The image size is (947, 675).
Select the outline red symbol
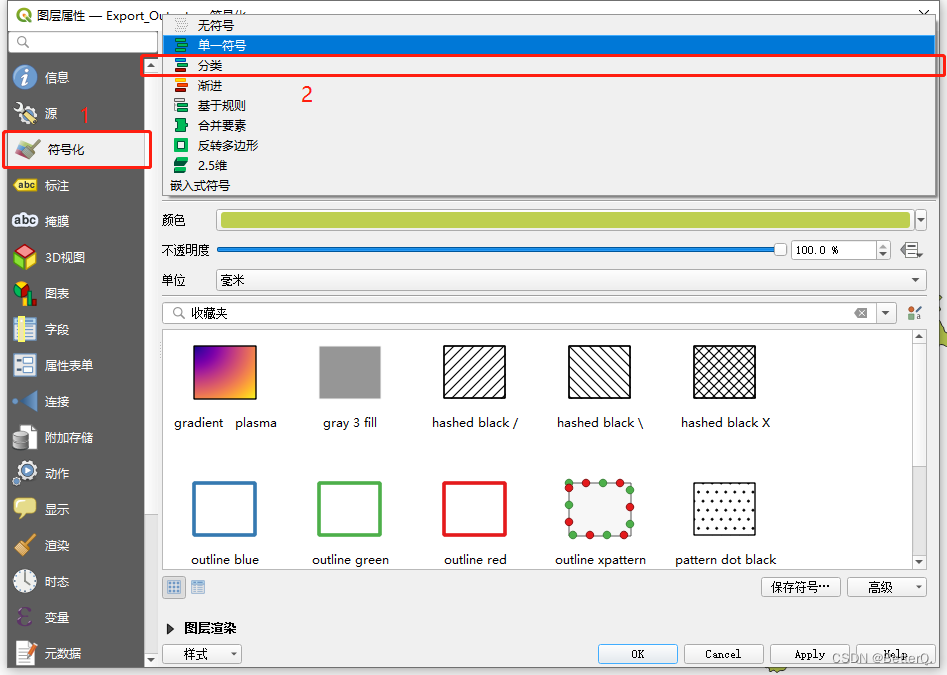pos(475,523)
